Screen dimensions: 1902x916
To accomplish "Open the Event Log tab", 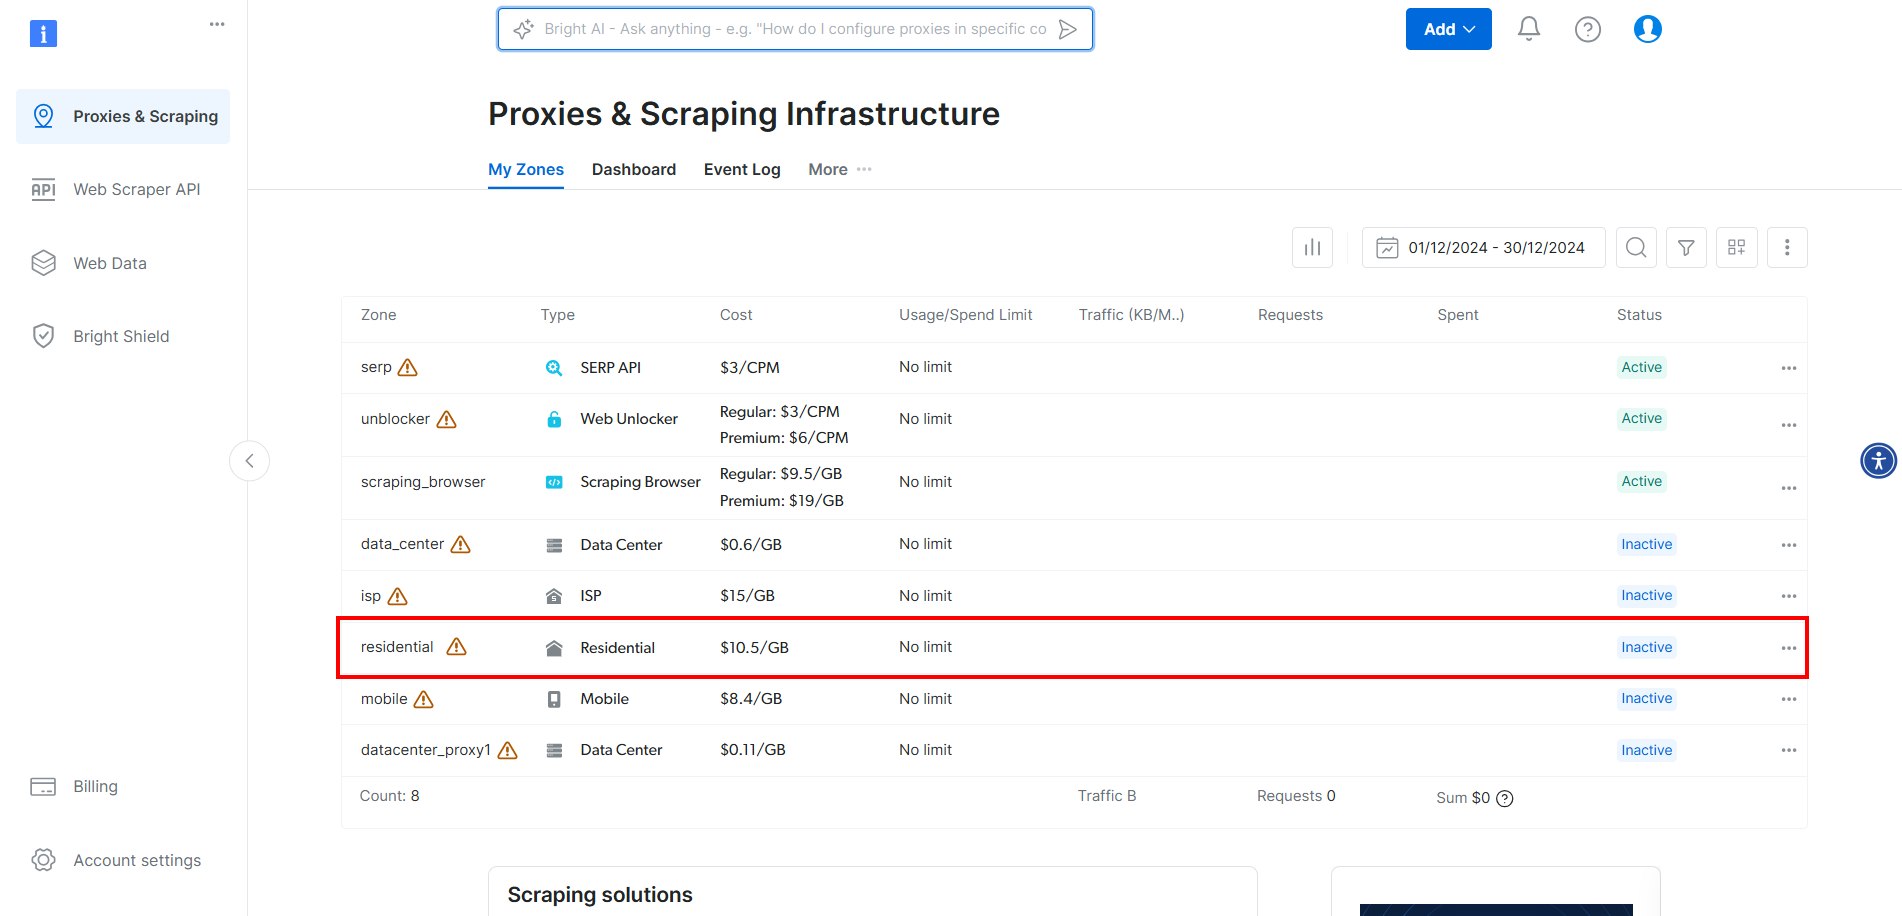I will click(742, 169).
